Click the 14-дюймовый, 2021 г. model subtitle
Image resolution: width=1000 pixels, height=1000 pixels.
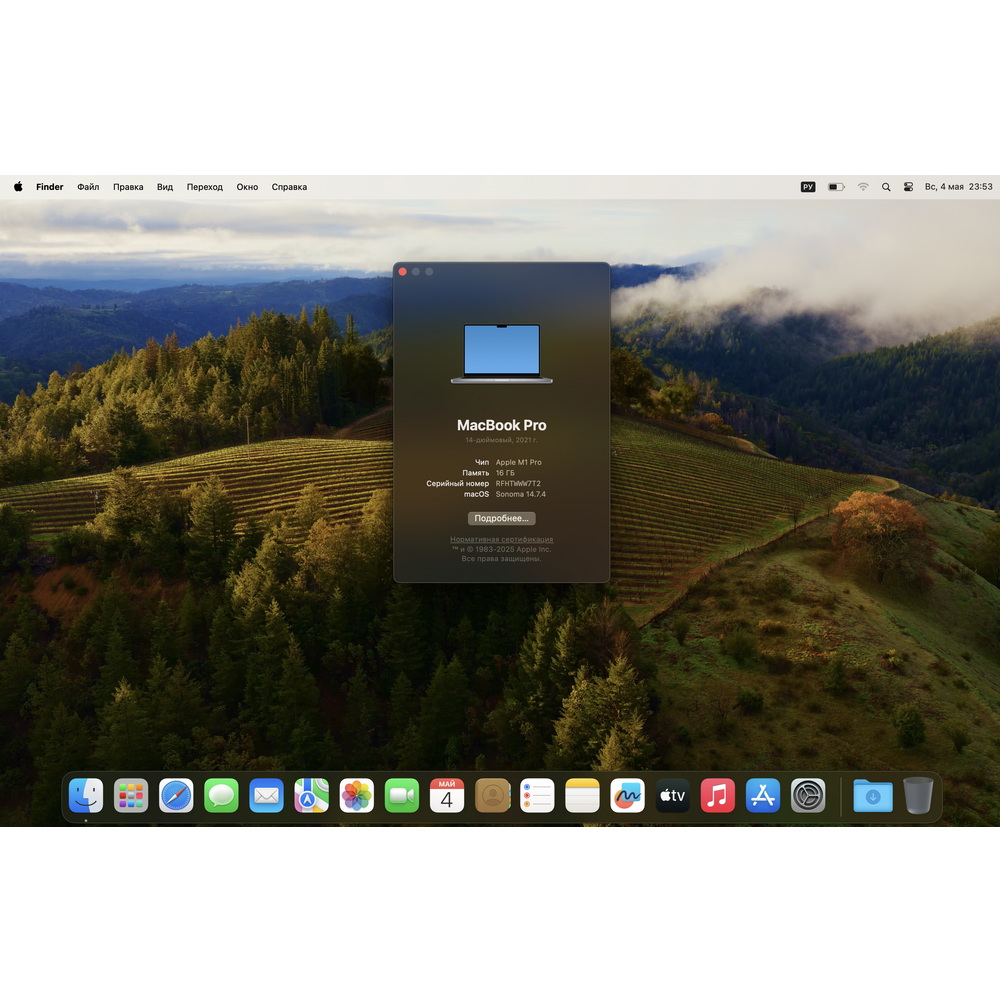[501, 440]
